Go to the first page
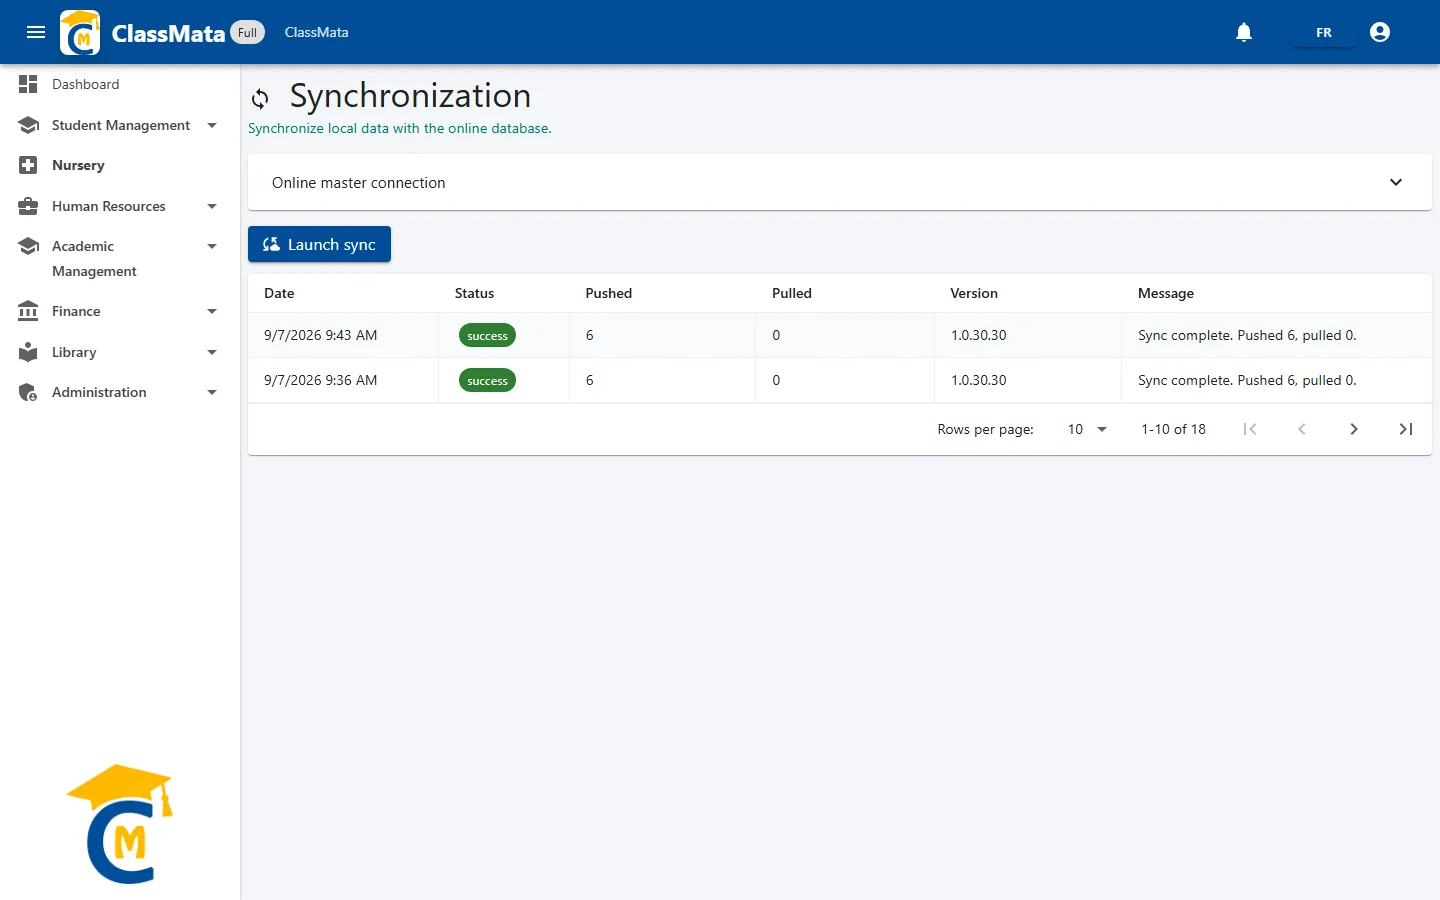Viewport: 1440px width, 900px height. 1250,429
